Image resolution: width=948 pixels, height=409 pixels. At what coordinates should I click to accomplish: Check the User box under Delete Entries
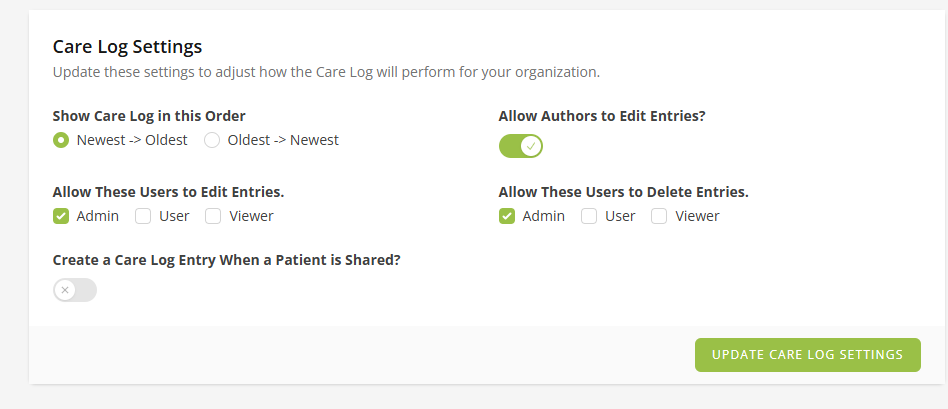point(589,216)
